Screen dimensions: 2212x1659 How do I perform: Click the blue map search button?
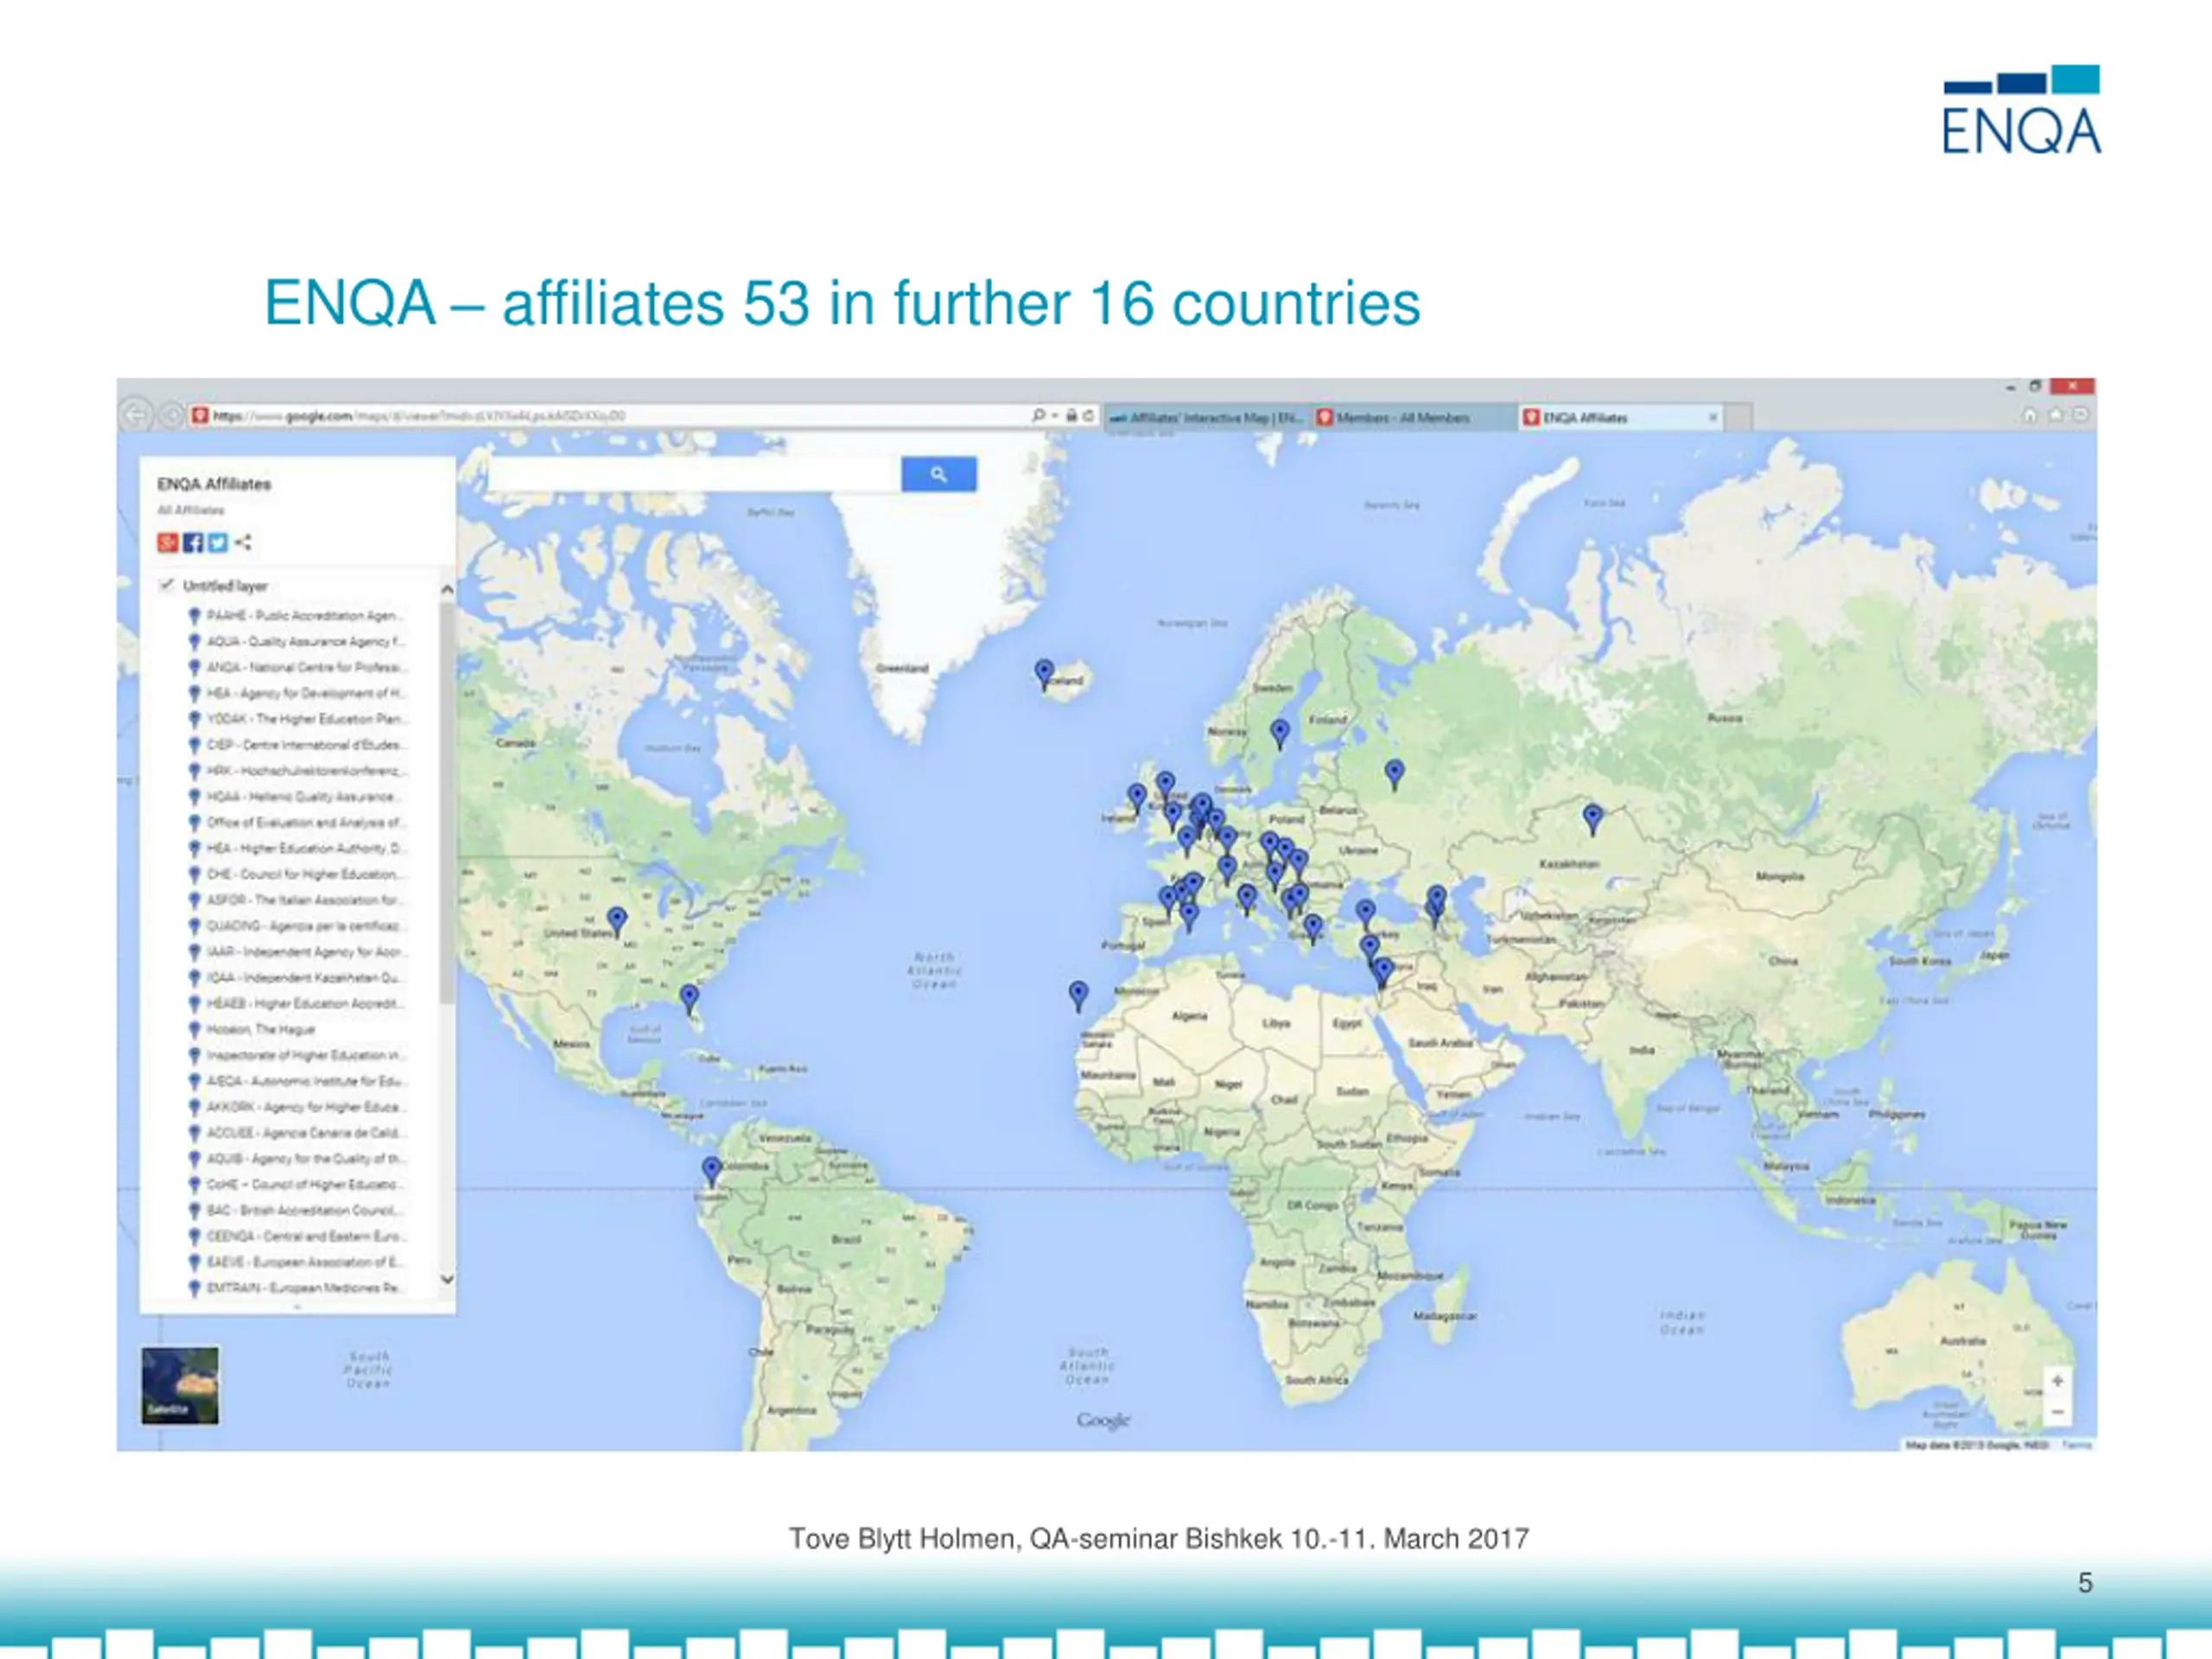938,474
